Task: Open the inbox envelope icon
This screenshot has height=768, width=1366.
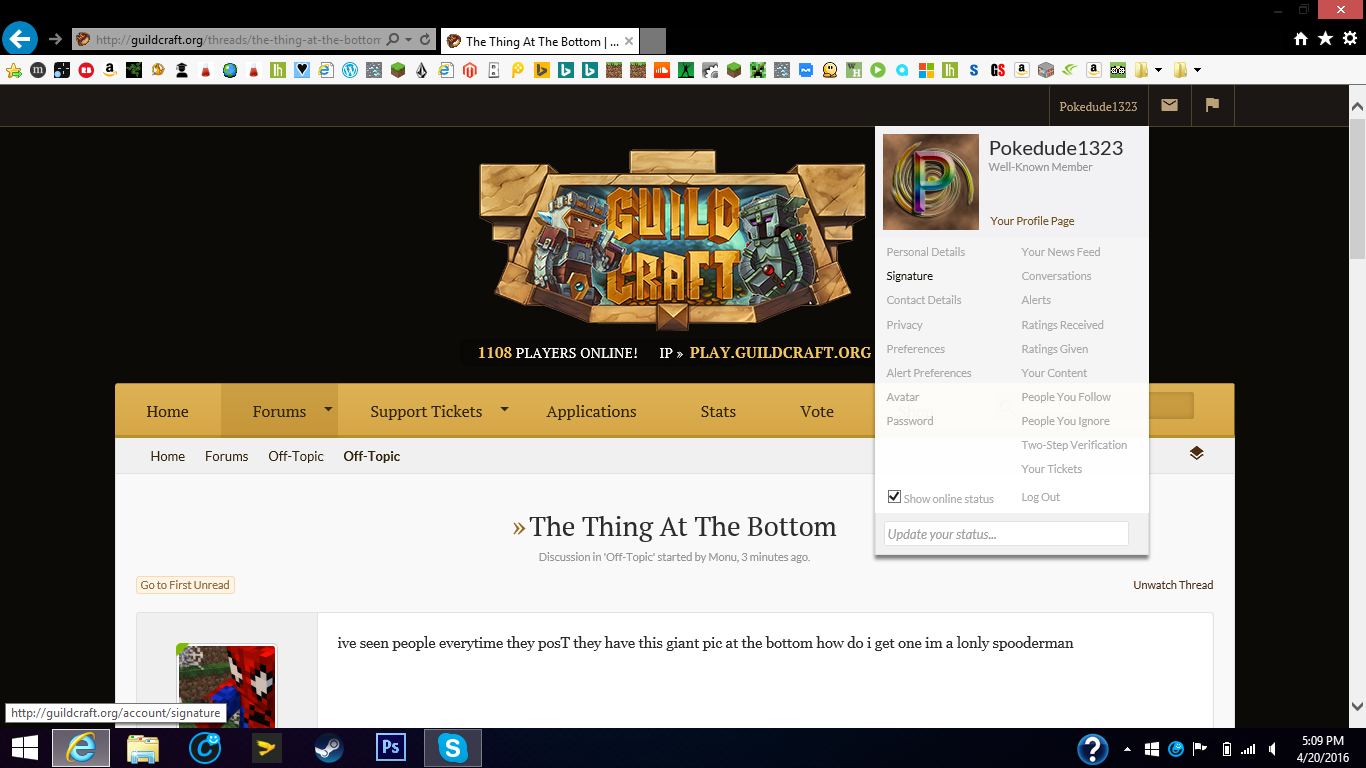Action: (x=1169, y=105)
